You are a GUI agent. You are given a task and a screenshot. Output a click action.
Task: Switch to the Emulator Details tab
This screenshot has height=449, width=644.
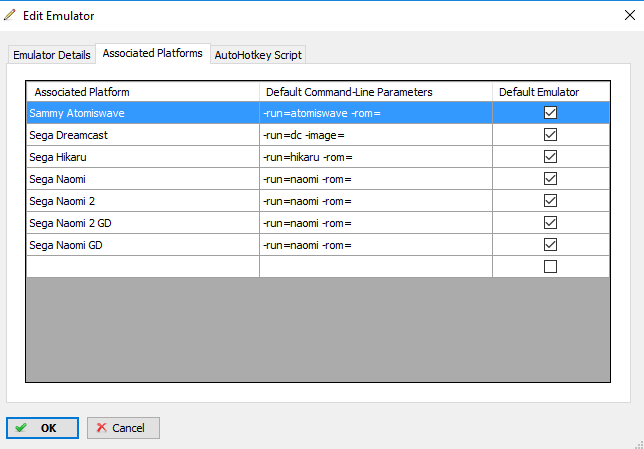point(52,55)
